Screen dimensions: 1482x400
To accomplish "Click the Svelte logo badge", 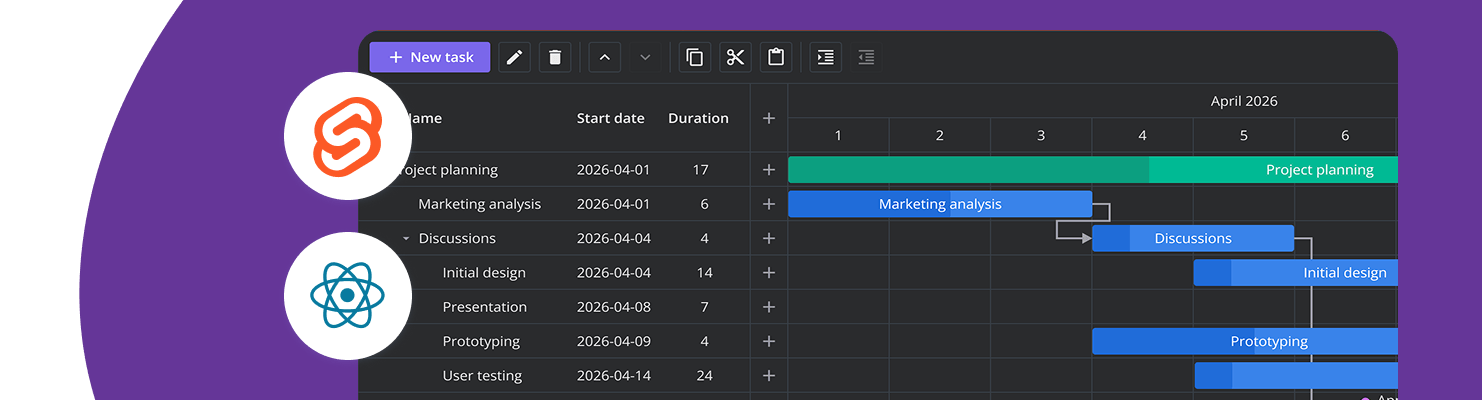I will [348, 135].
